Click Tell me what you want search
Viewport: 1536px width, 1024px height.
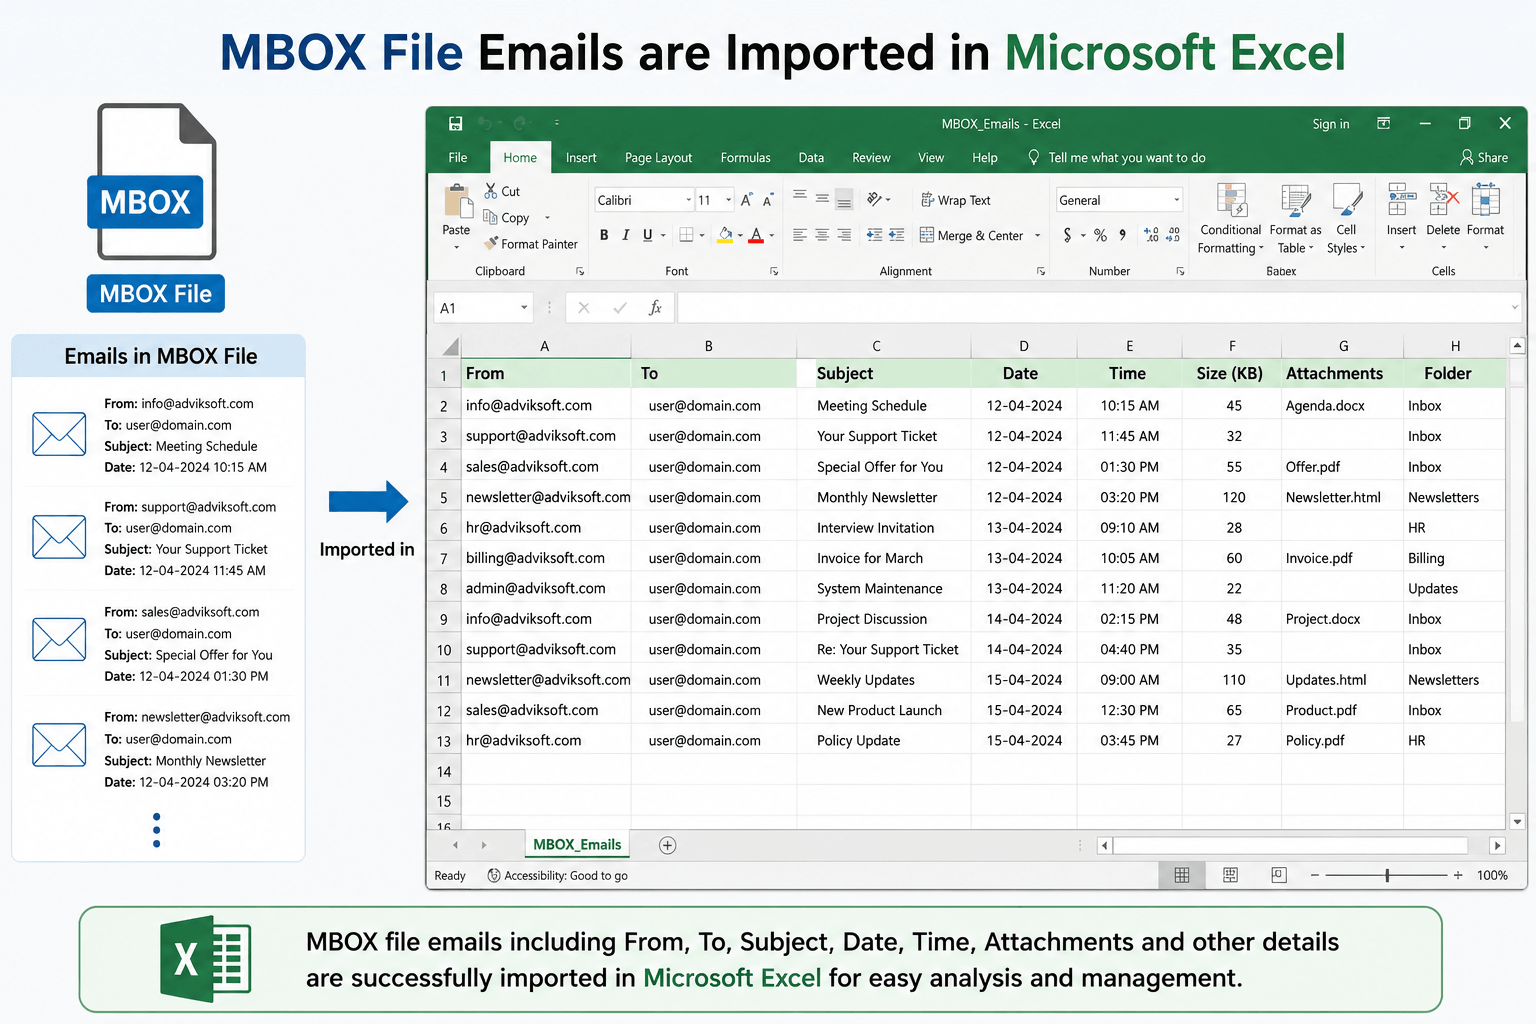[x=1117, y=158]
